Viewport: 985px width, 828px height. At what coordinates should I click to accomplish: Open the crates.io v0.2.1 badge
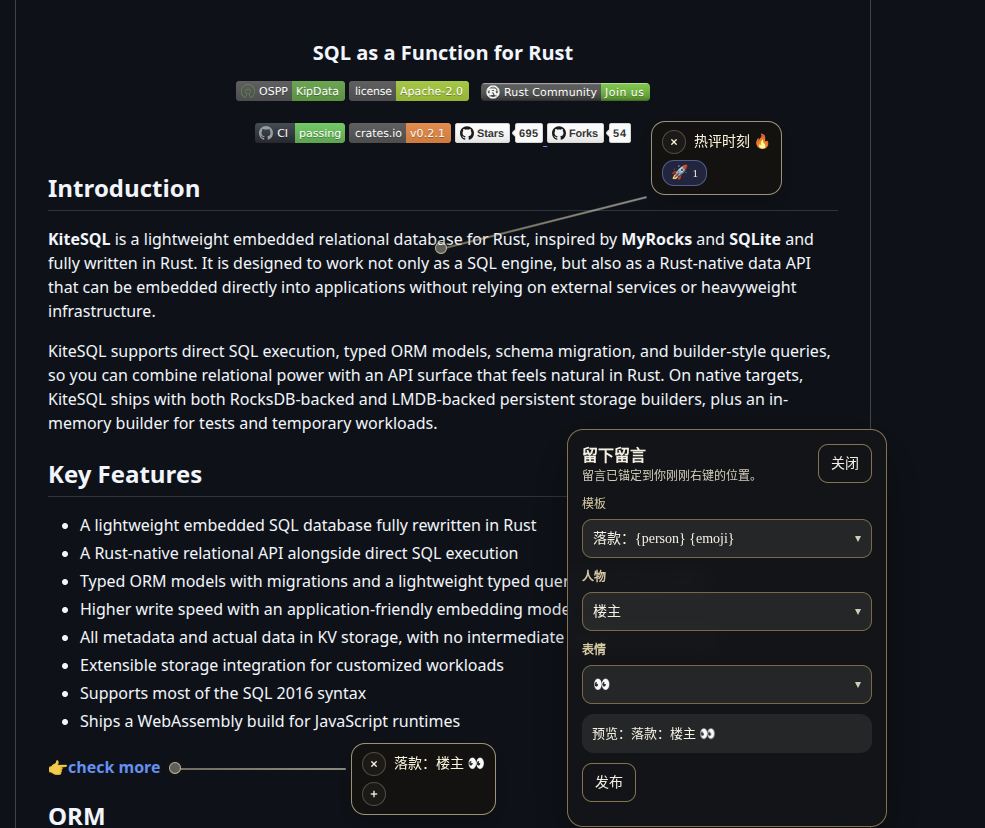point(399,133)
